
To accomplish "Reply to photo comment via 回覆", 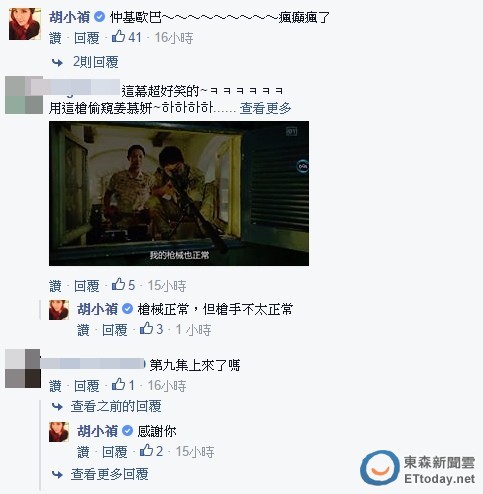I will (x=87, y=286).
